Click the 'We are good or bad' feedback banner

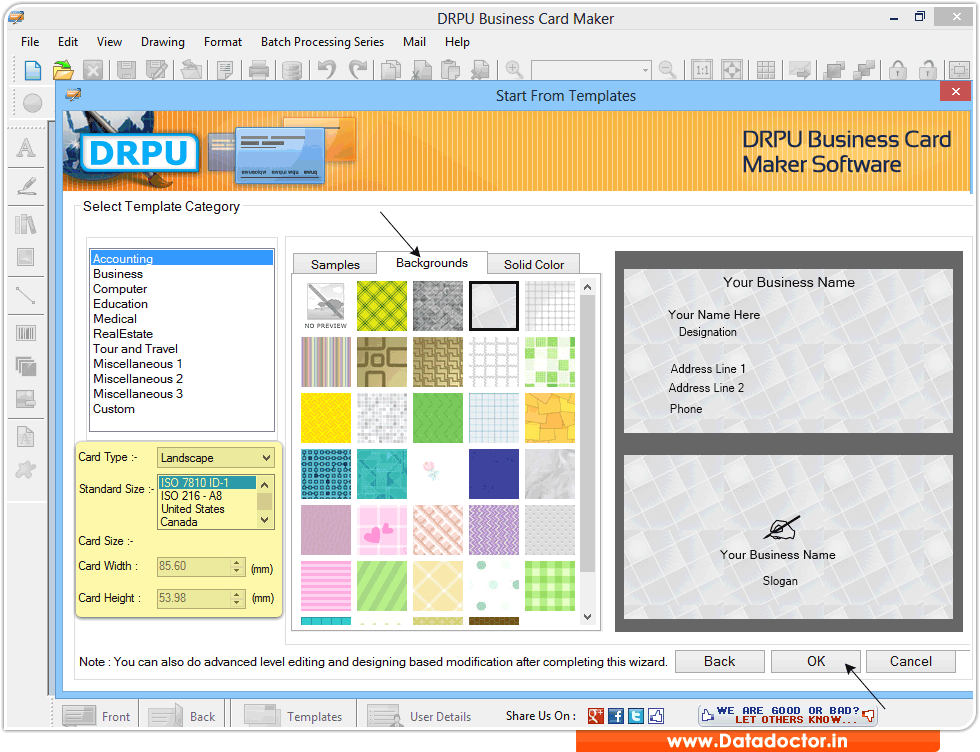tap(788, 715)
